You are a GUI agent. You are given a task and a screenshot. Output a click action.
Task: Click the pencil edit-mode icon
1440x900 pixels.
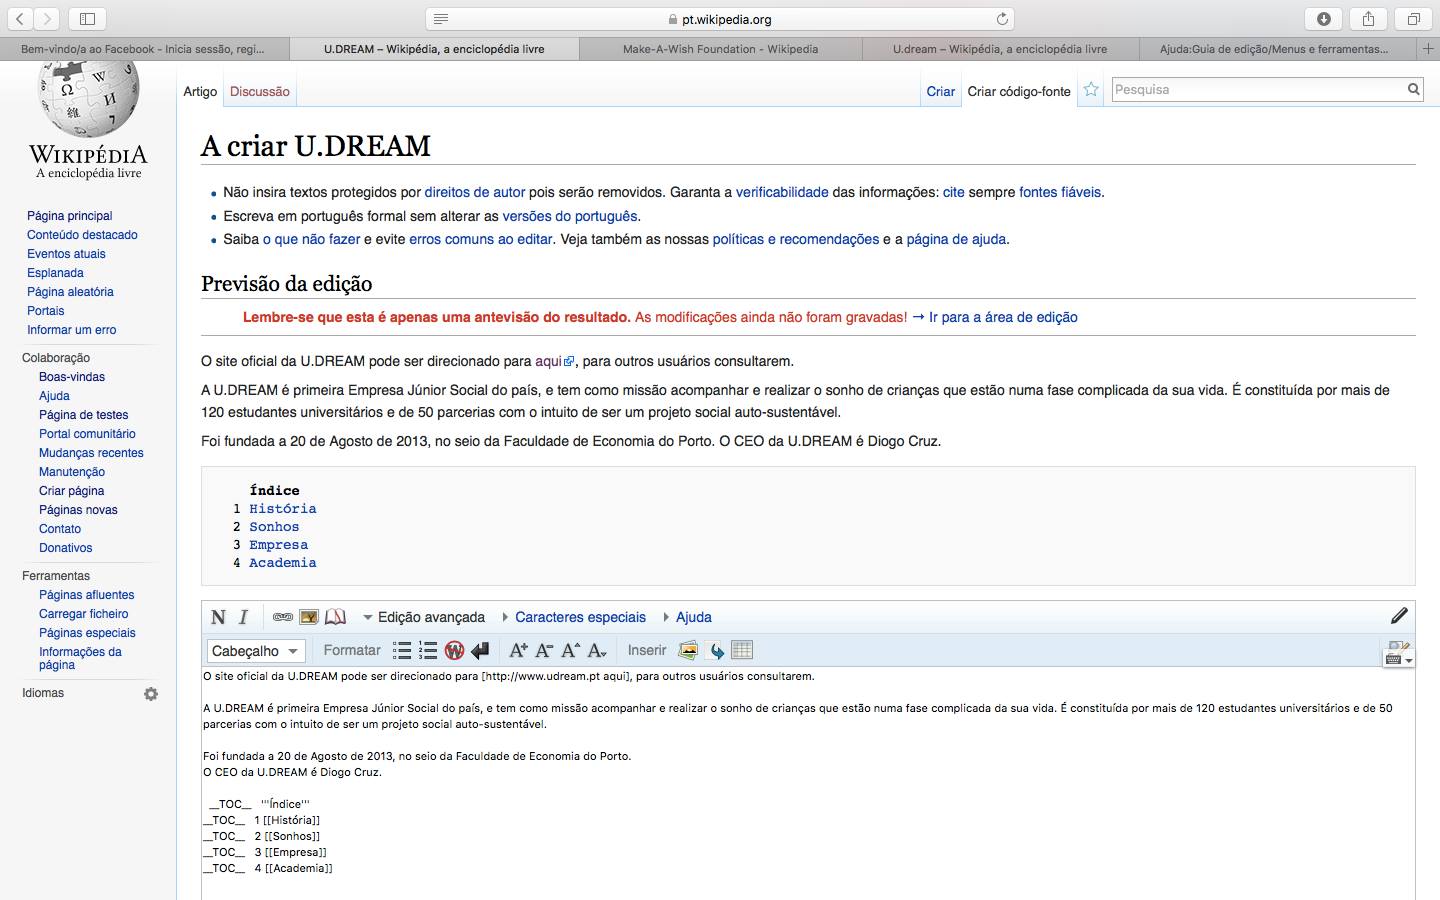point(1399,616)
